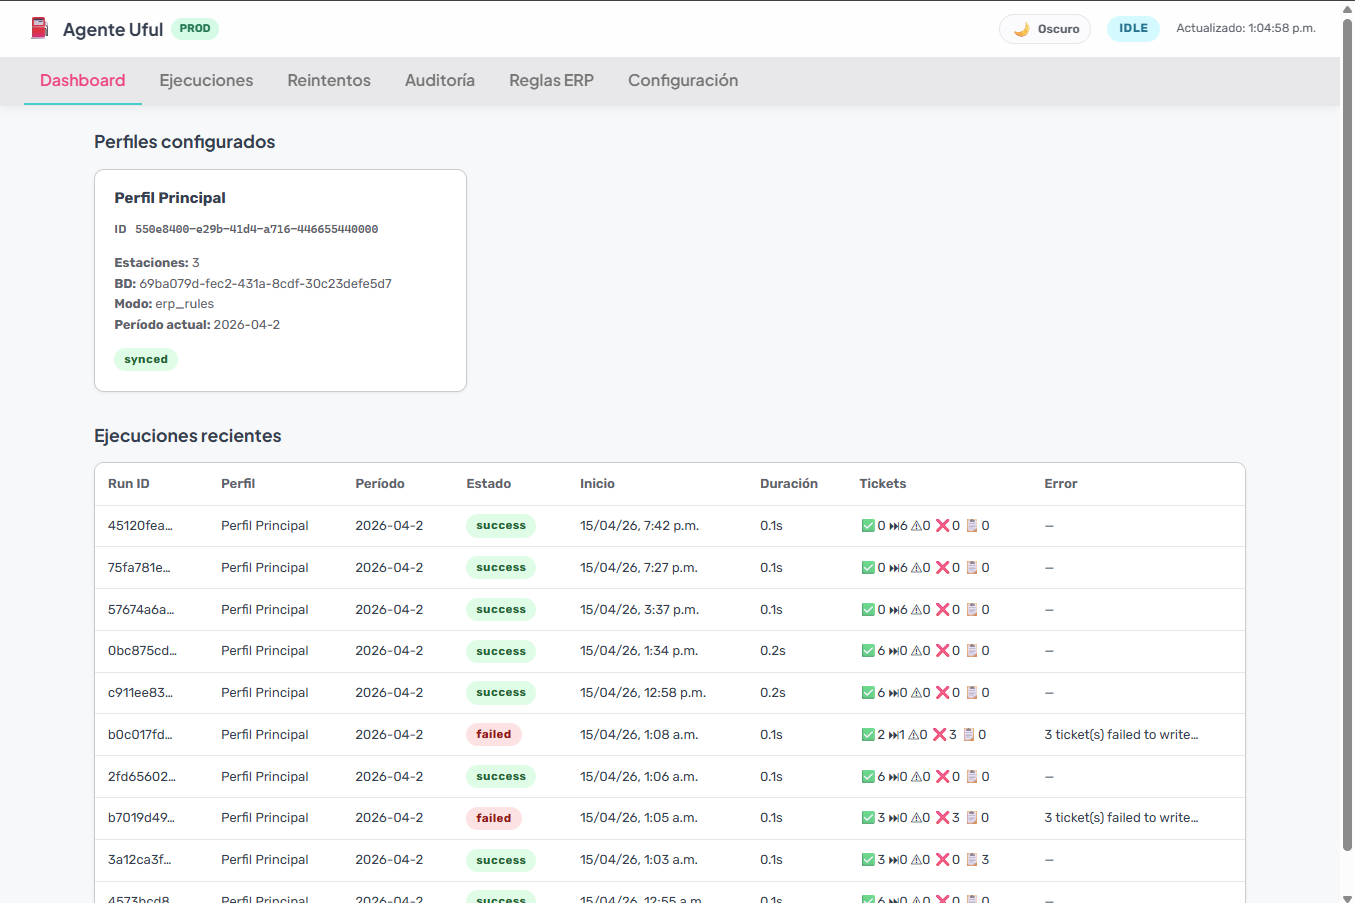The height and width of the screenshot is (903, 1355).
Task: Click the Duración column header
Action: [789, 484]
